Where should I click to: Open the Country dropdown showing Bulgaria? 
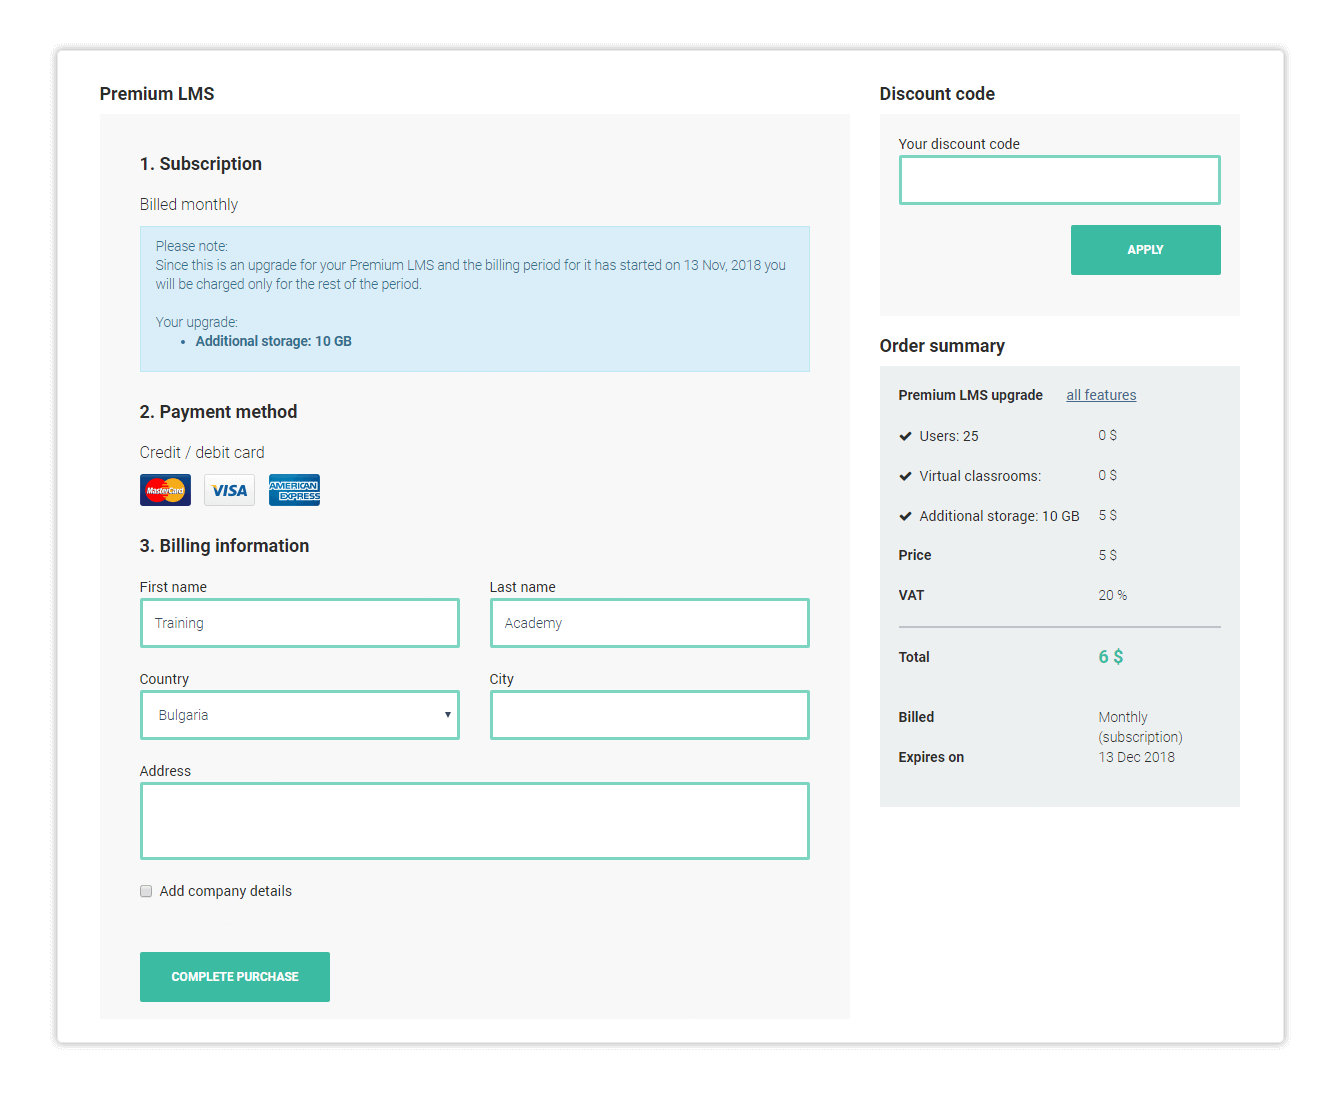tap(300, 715)
